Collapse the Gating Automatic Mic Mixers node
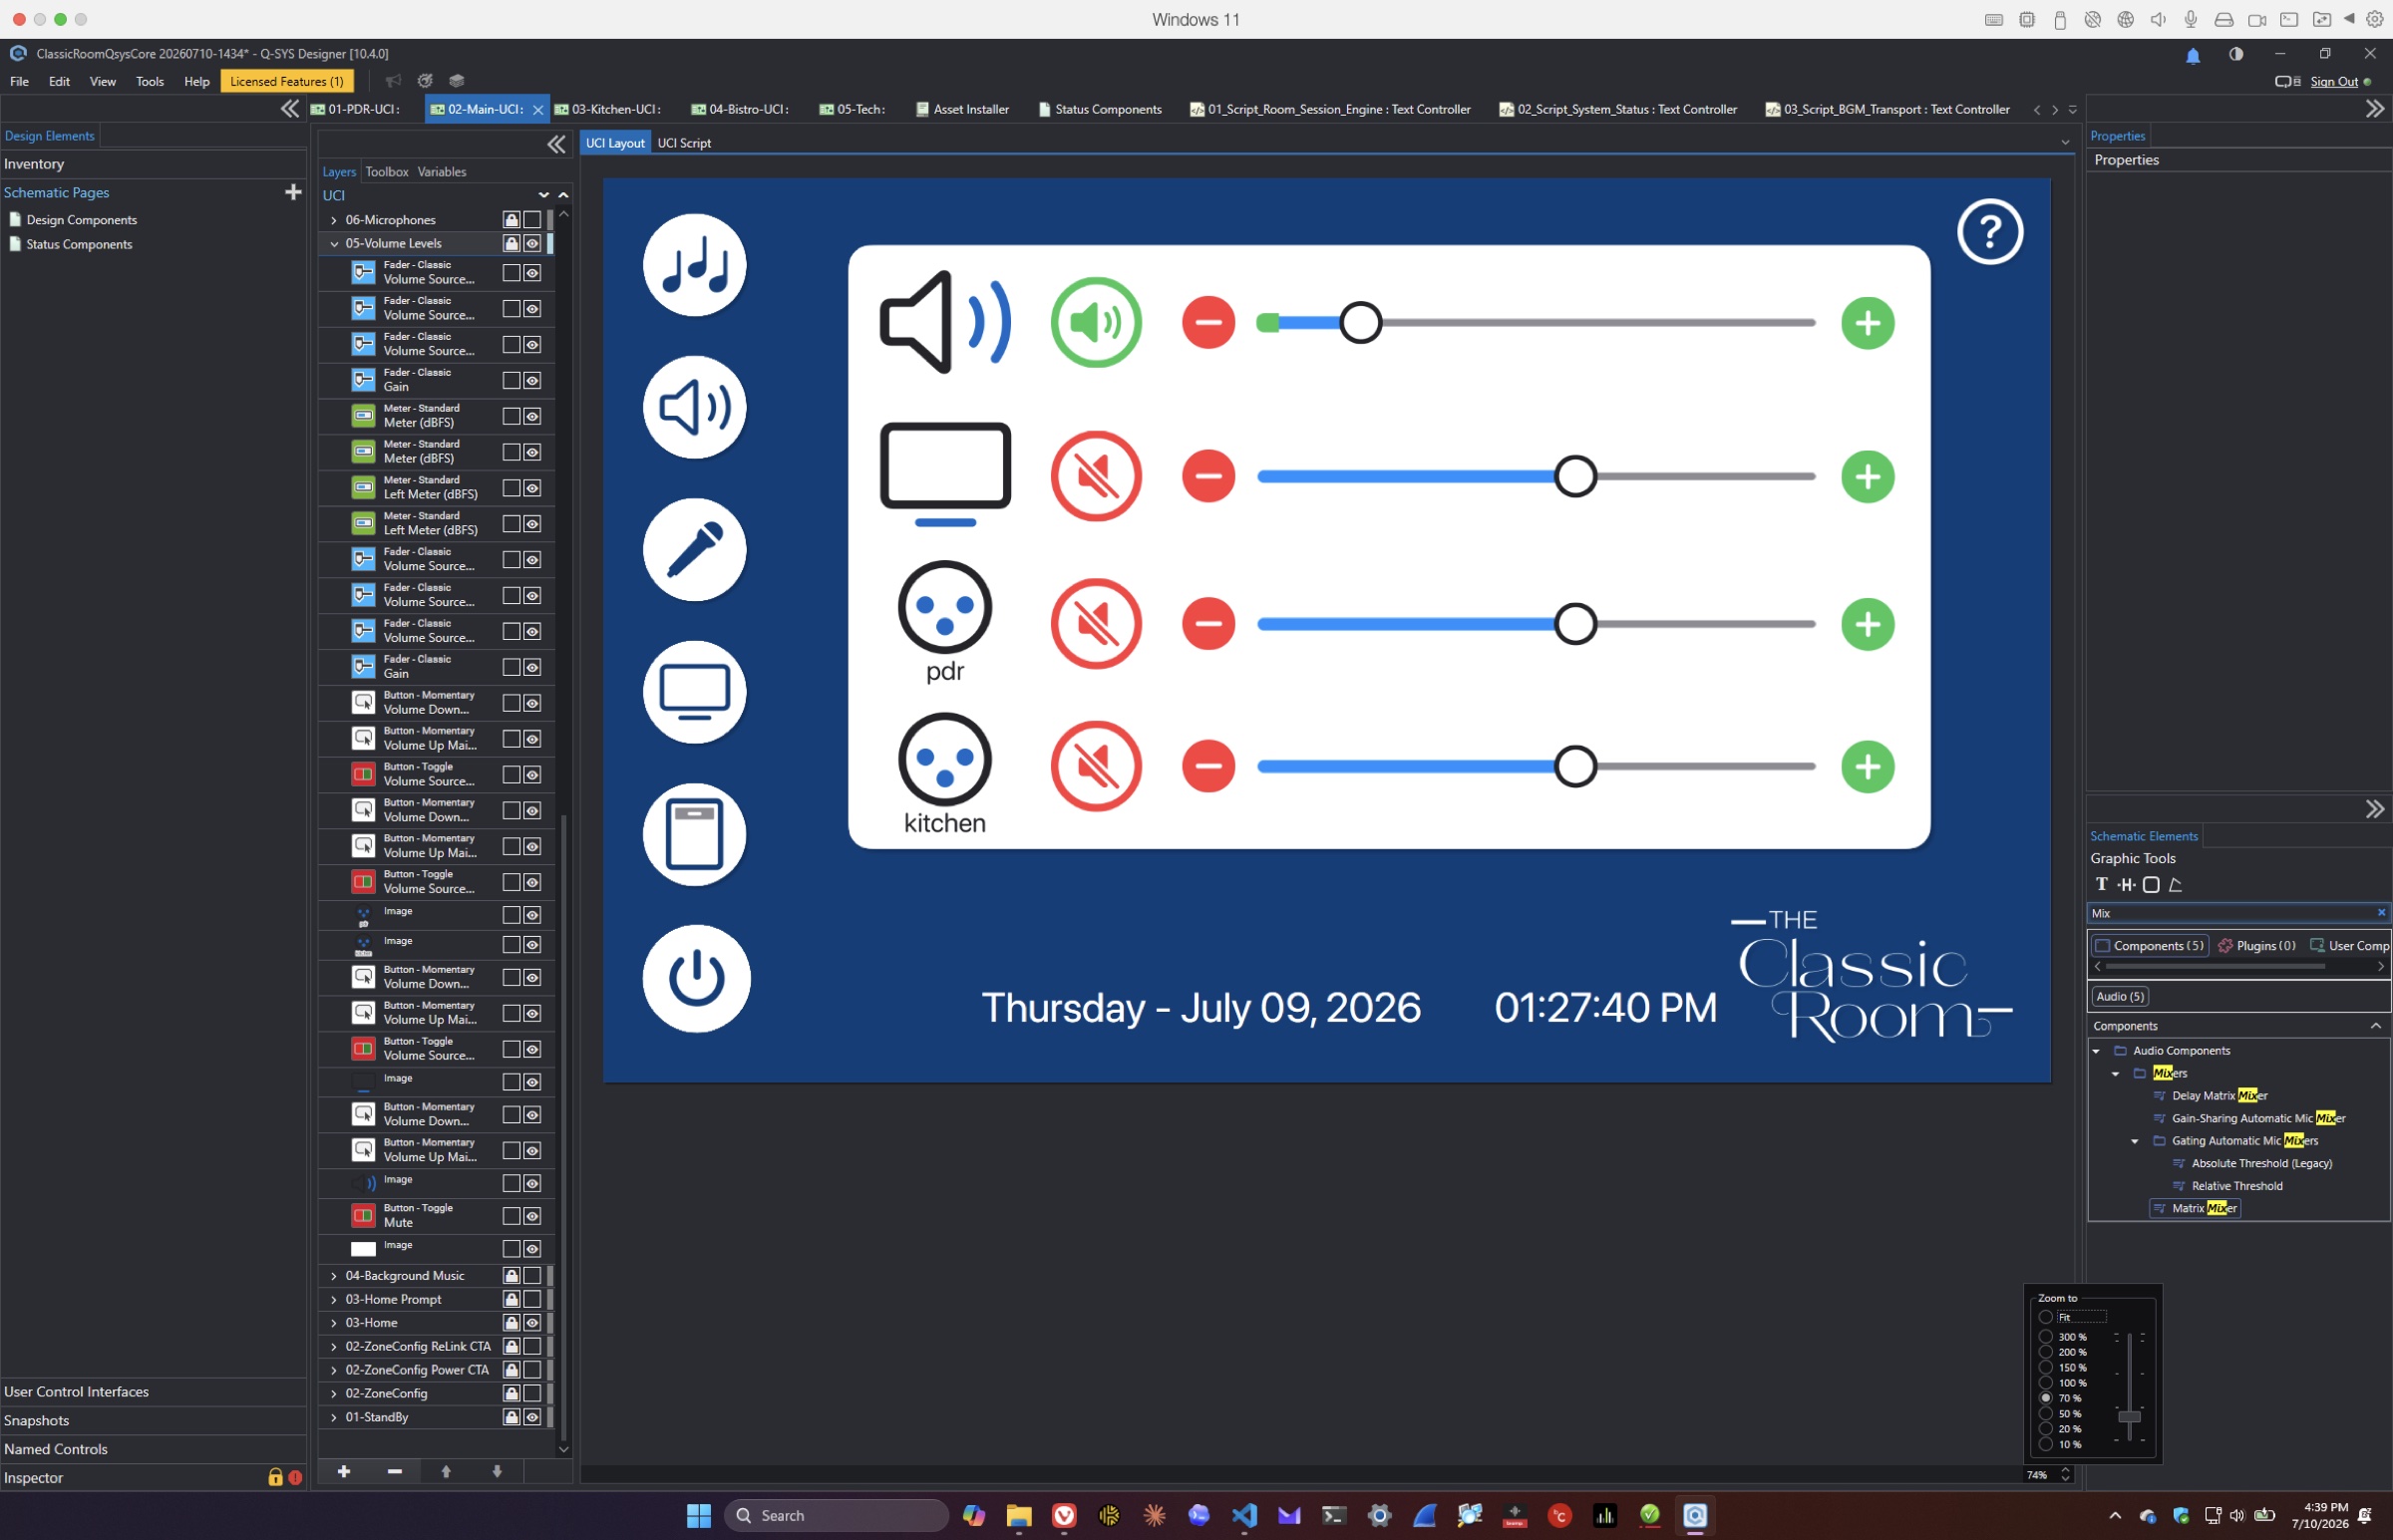Viewport: 2393px width, 1540px height. pyautogui.click(x=2134, y=1141)
